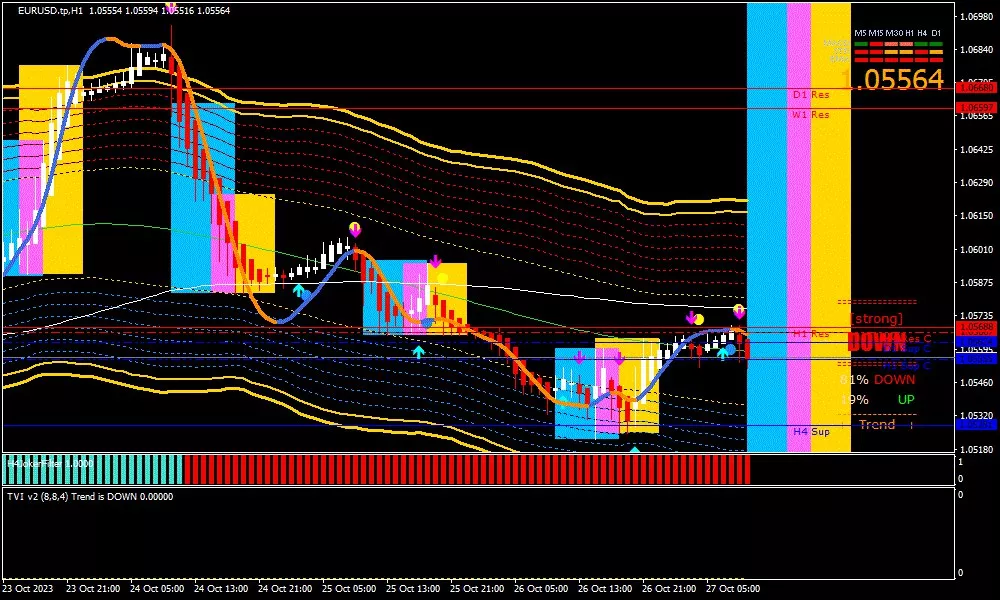
Task: Click the 1.06980 price scale value
Action: pos(976,17)
